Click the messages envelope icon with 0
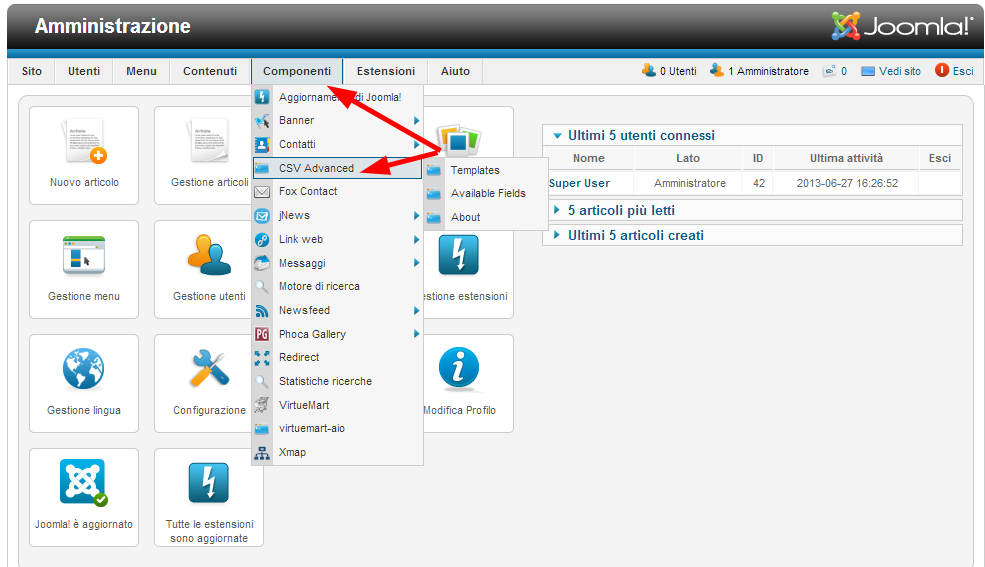The width and height of the screenshot is (985, 567). coord(830,71)
